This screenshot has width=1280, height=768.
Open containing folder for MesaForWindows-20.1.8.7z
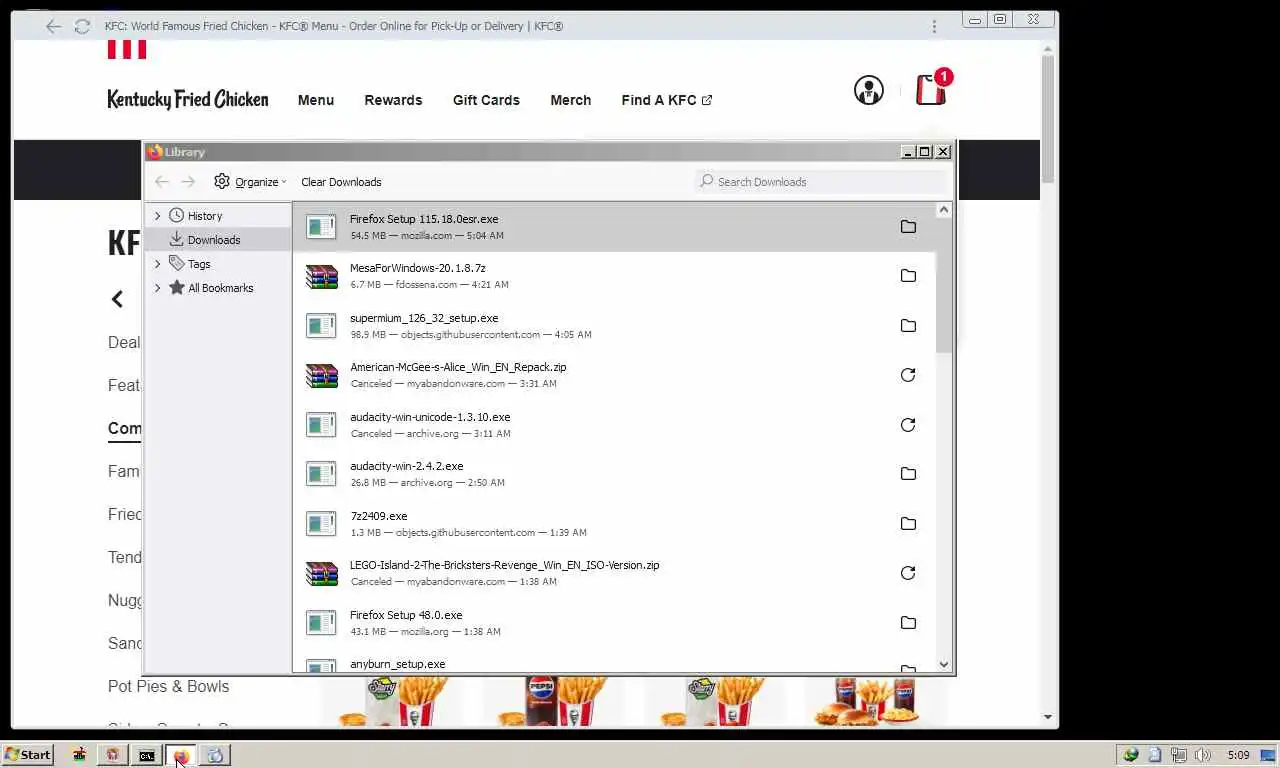(x=908, y=276)
